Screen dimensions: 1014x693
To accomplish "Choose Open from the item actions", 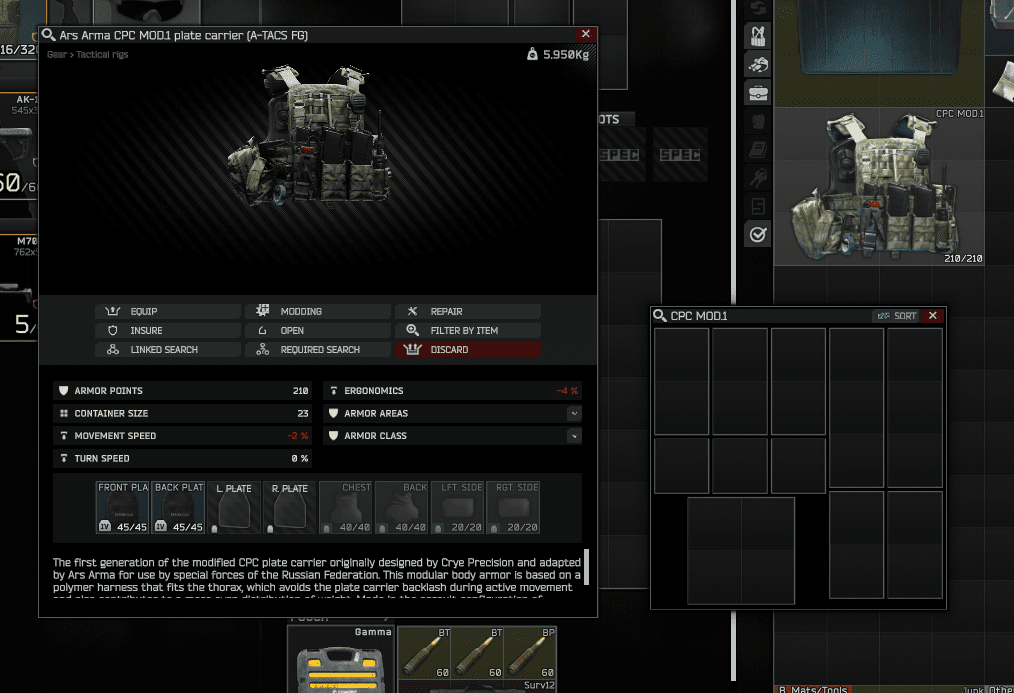I will (x=318, y=330).
